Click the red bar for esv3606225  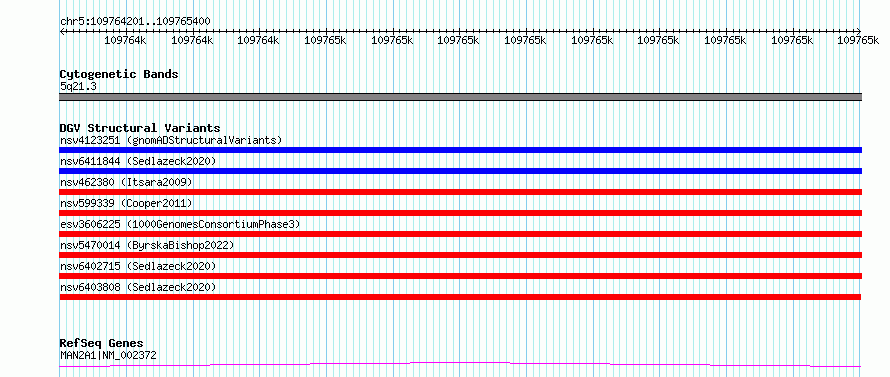(x=460, y=234)
